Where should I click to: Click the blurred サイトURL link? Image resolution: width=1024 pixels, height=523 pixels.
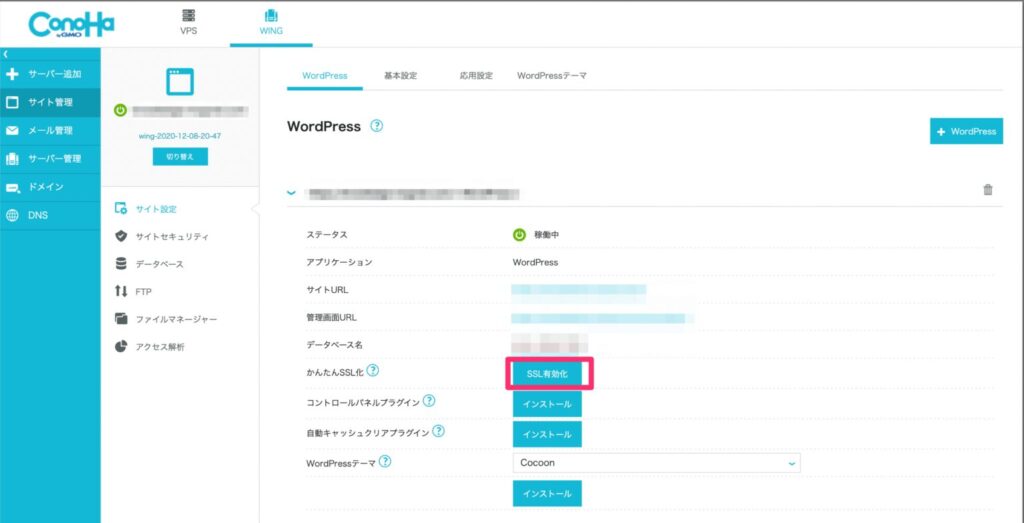click(579, 290)
